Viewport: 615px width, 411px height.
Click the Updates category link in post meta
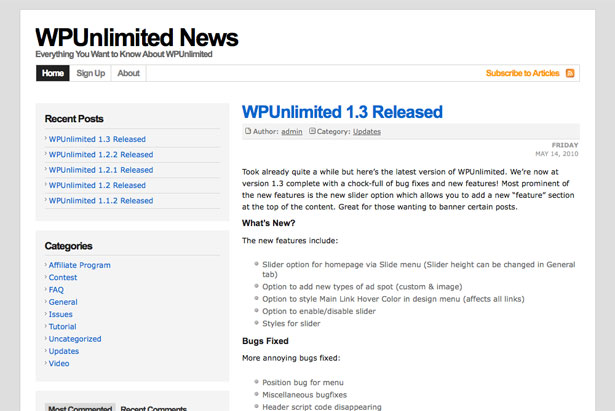point(367,132)
